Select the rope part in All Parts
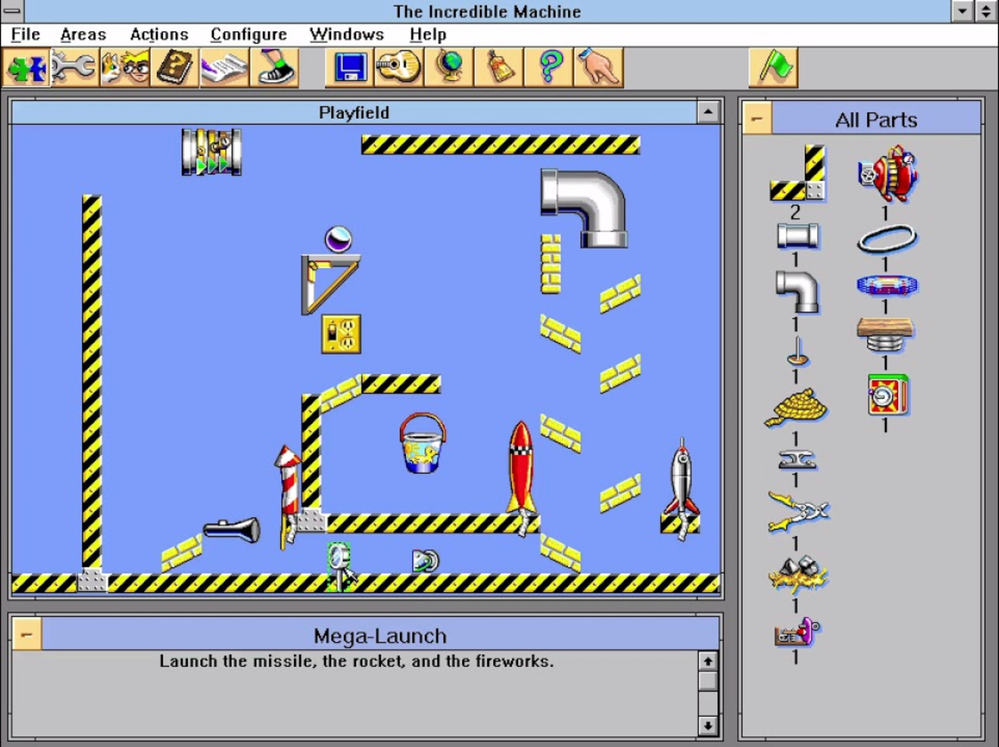The width and height of the screenshot is (999, 747). (x=796, y=408)
